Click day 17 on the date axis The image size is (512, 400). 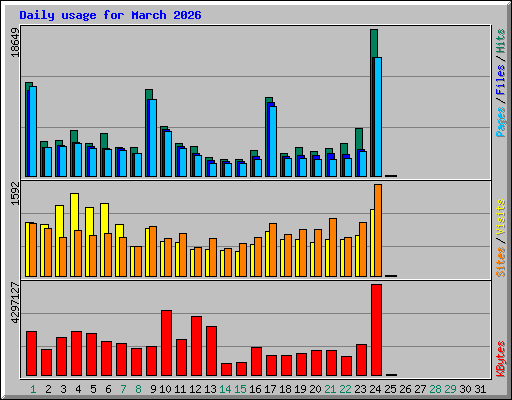click(270, 389)
